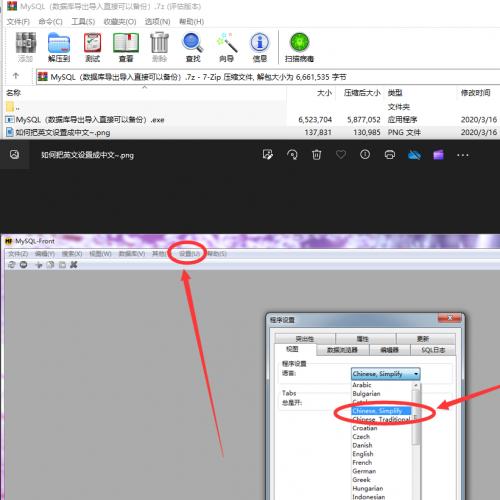Show file info in Photos viewer

tap(365, 155)
